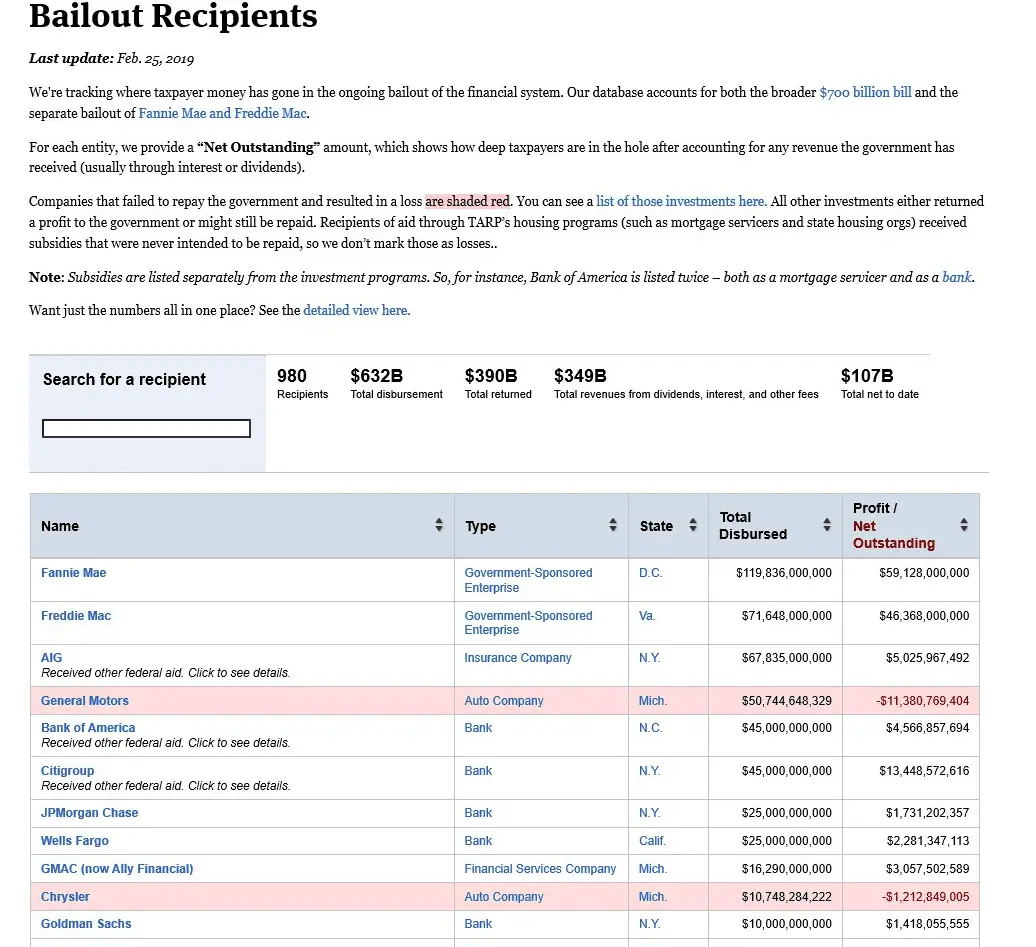
Task: Click N.Y. state in JPMorgan Chase row
Action: coord(649,813)
